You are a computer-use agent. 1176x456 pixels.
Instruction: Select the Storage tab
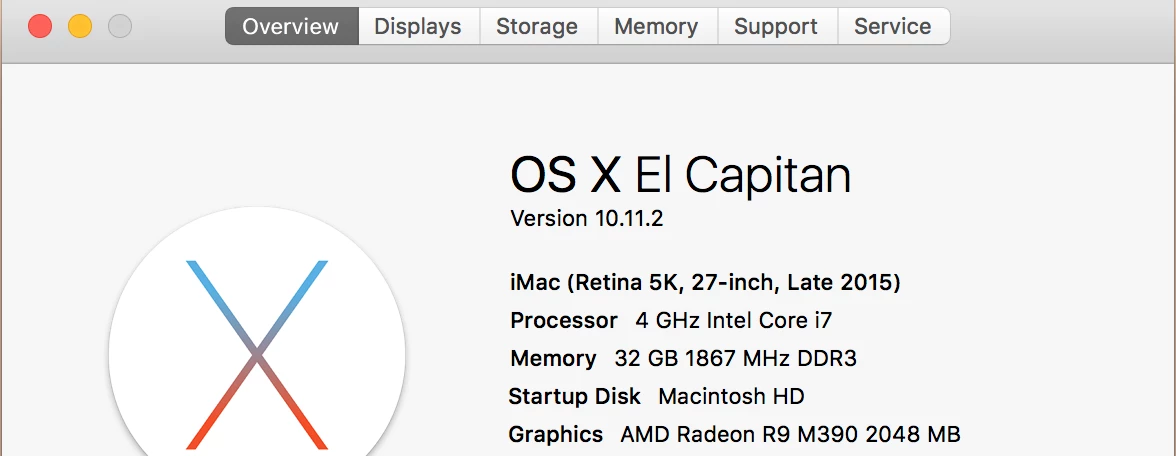(x=537, y=27)
